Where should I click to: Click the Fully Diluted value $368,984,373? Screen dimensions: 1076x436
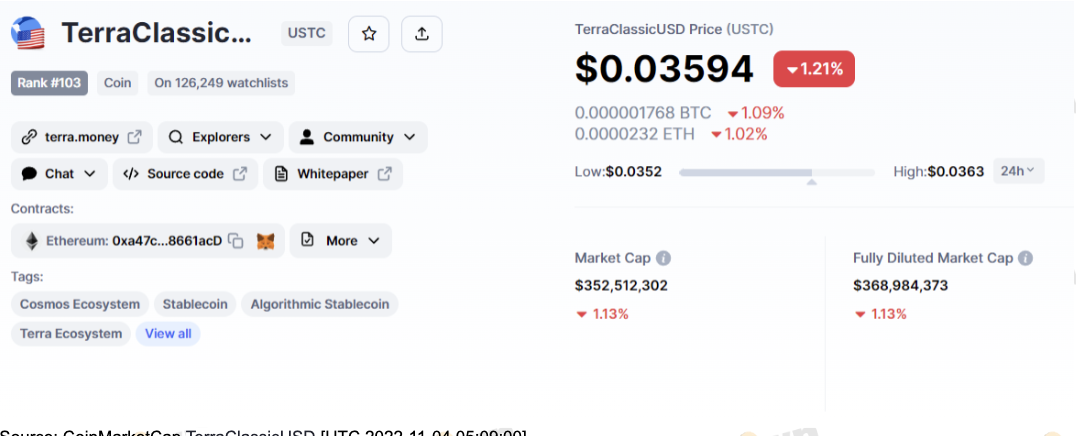[x=900, y=285]
